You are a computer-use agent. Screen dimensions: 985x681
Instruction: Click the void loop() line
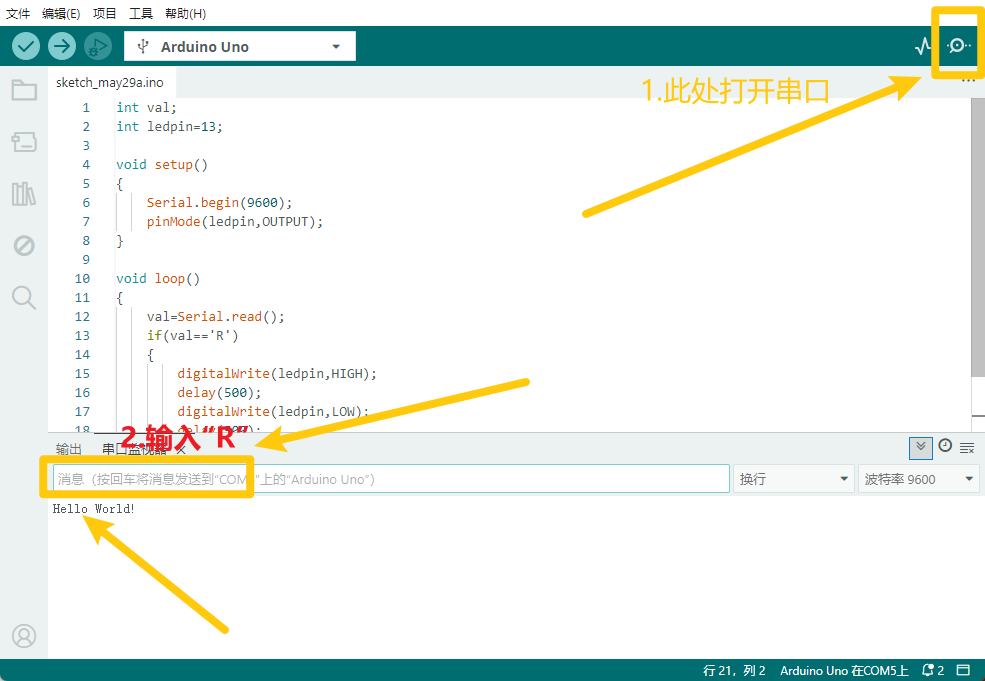coord(158,278)
